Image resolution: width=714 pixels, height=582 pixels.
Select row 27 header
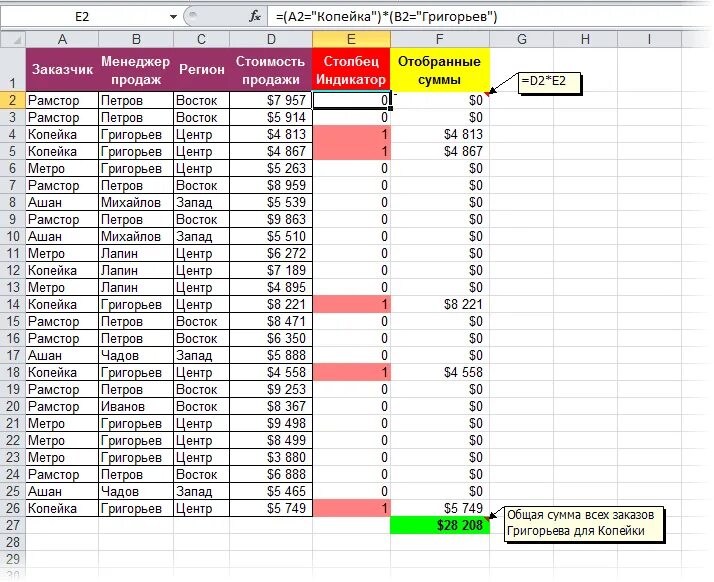(13, 525)
